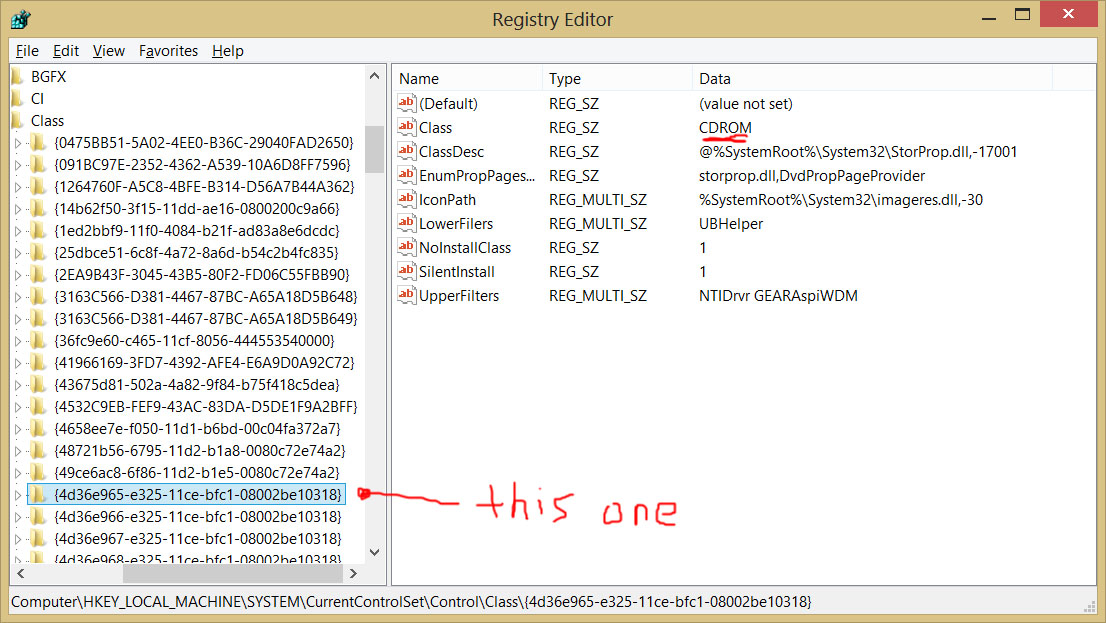Click the NoInstallClass value string icon
Screen dimensions: 1106x623
coord(406,247)
